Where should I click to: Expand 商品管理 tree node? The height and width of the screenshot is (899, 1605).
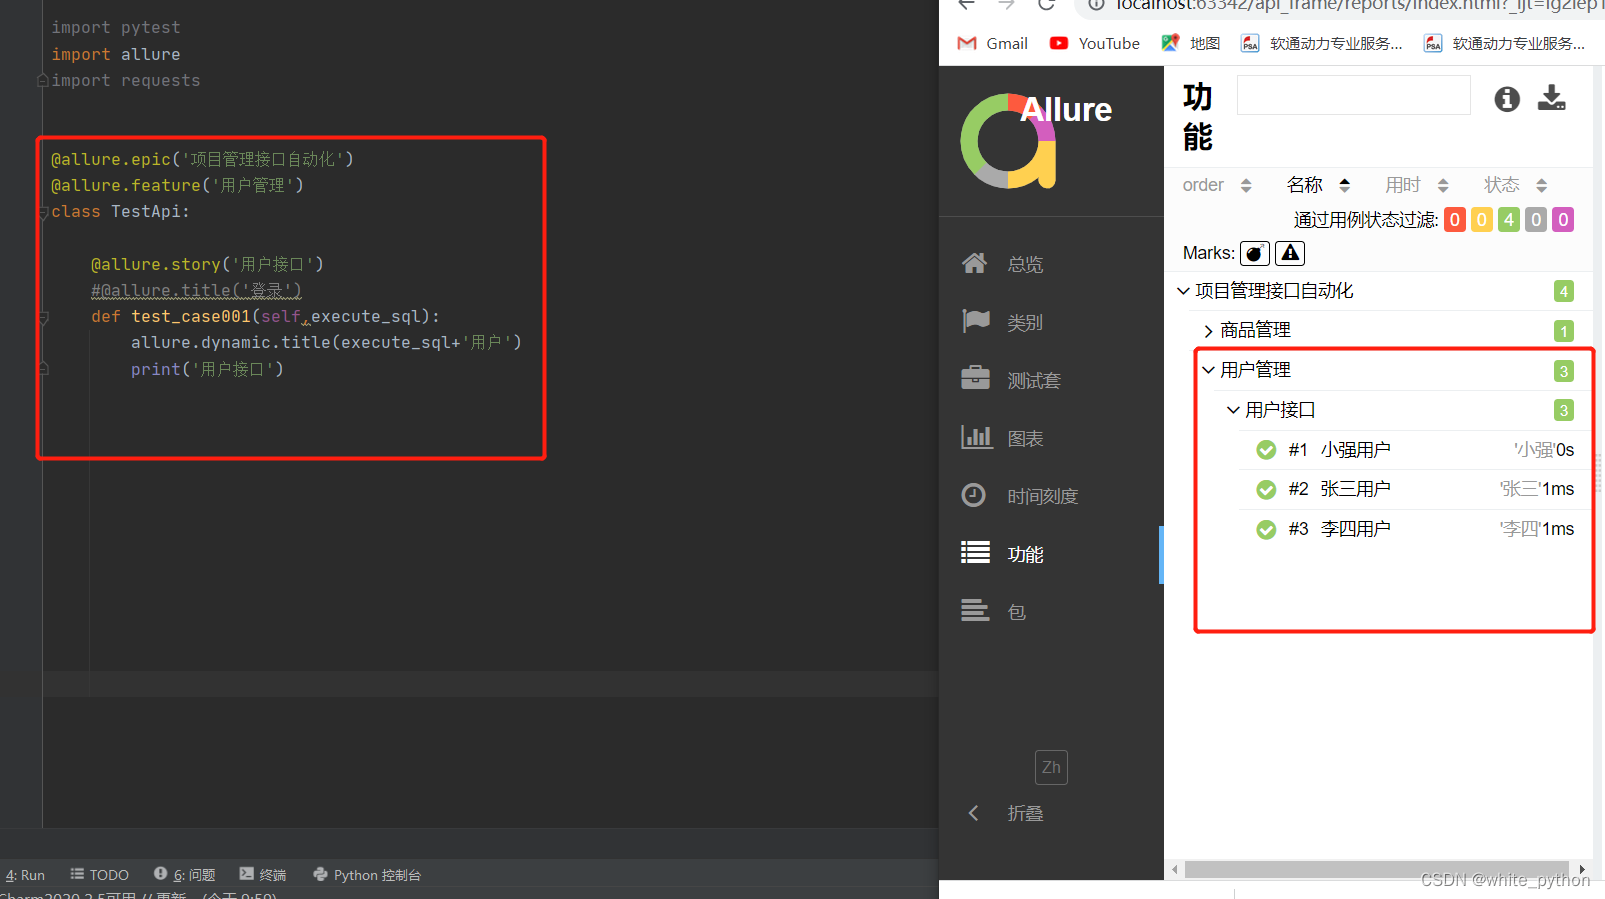(x=1208, y=331)
